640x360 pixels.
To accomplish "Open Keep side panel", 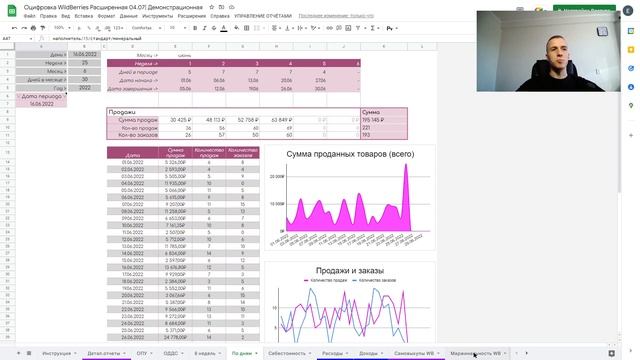I will coord(631,50).
